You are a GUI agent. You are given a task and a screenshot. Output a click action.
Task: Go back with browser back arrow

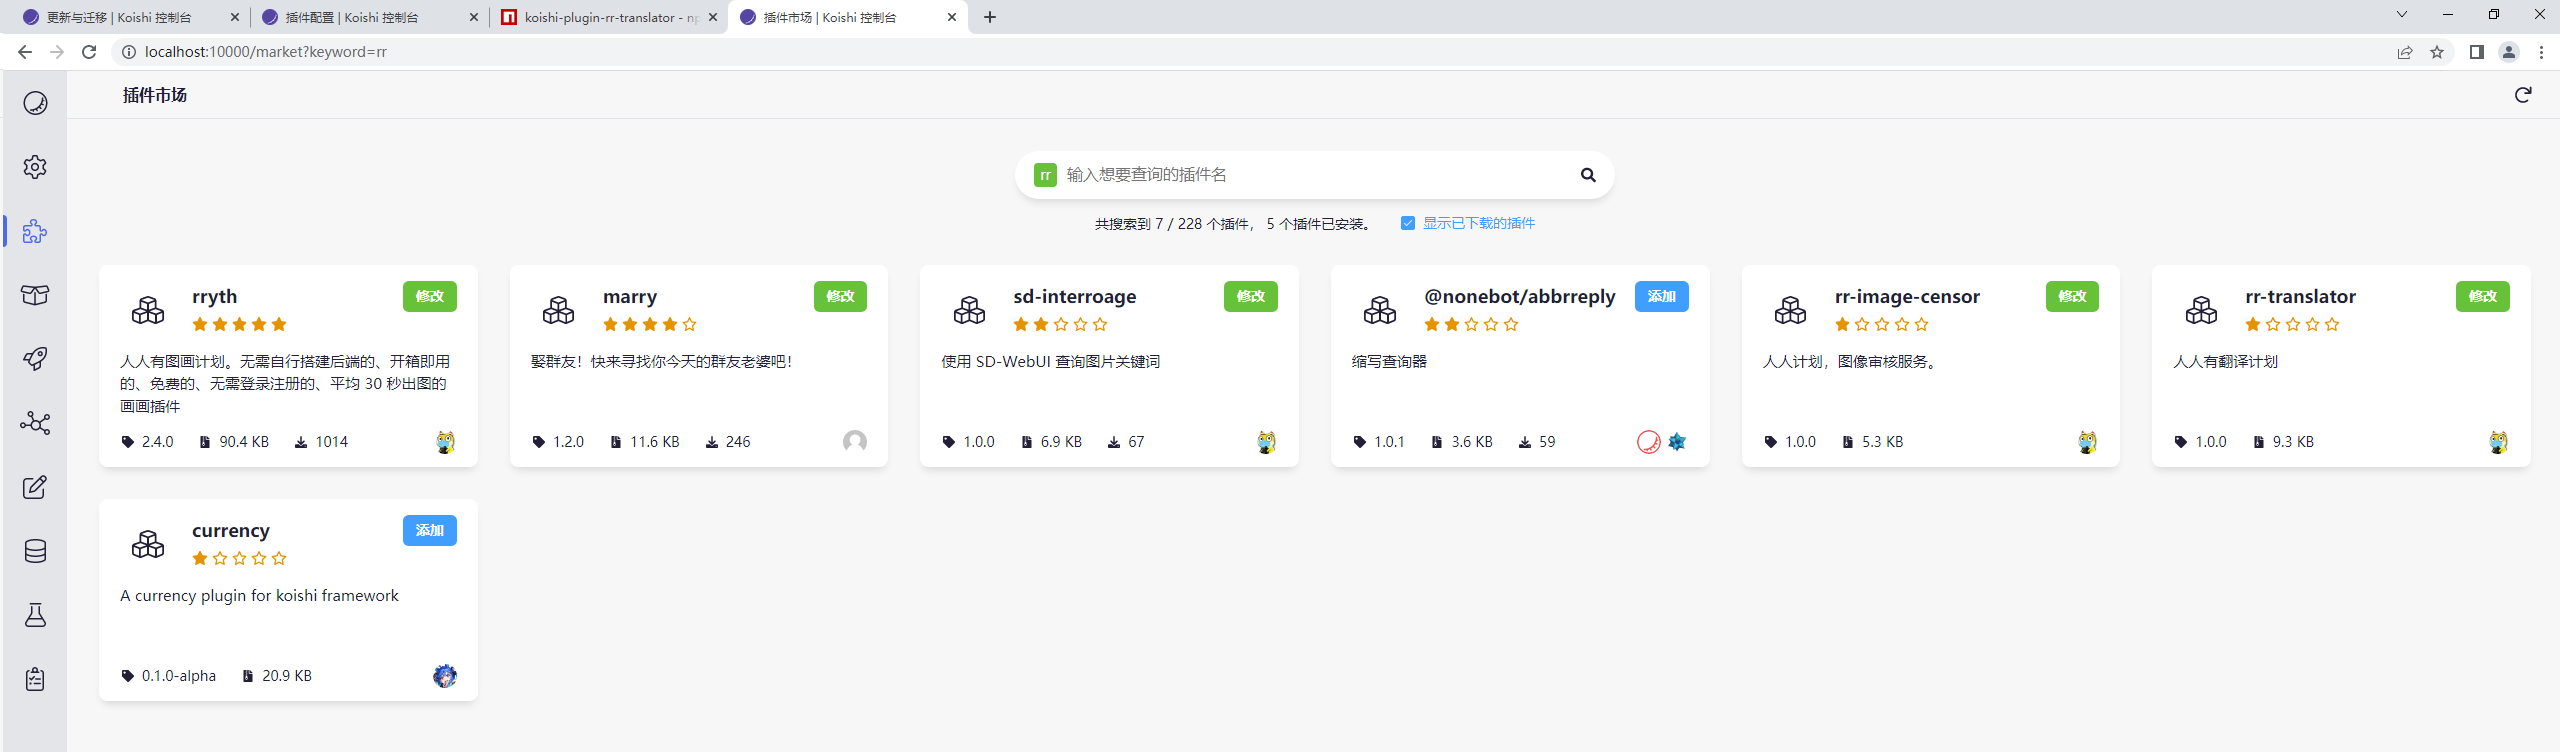coord(25,52)
